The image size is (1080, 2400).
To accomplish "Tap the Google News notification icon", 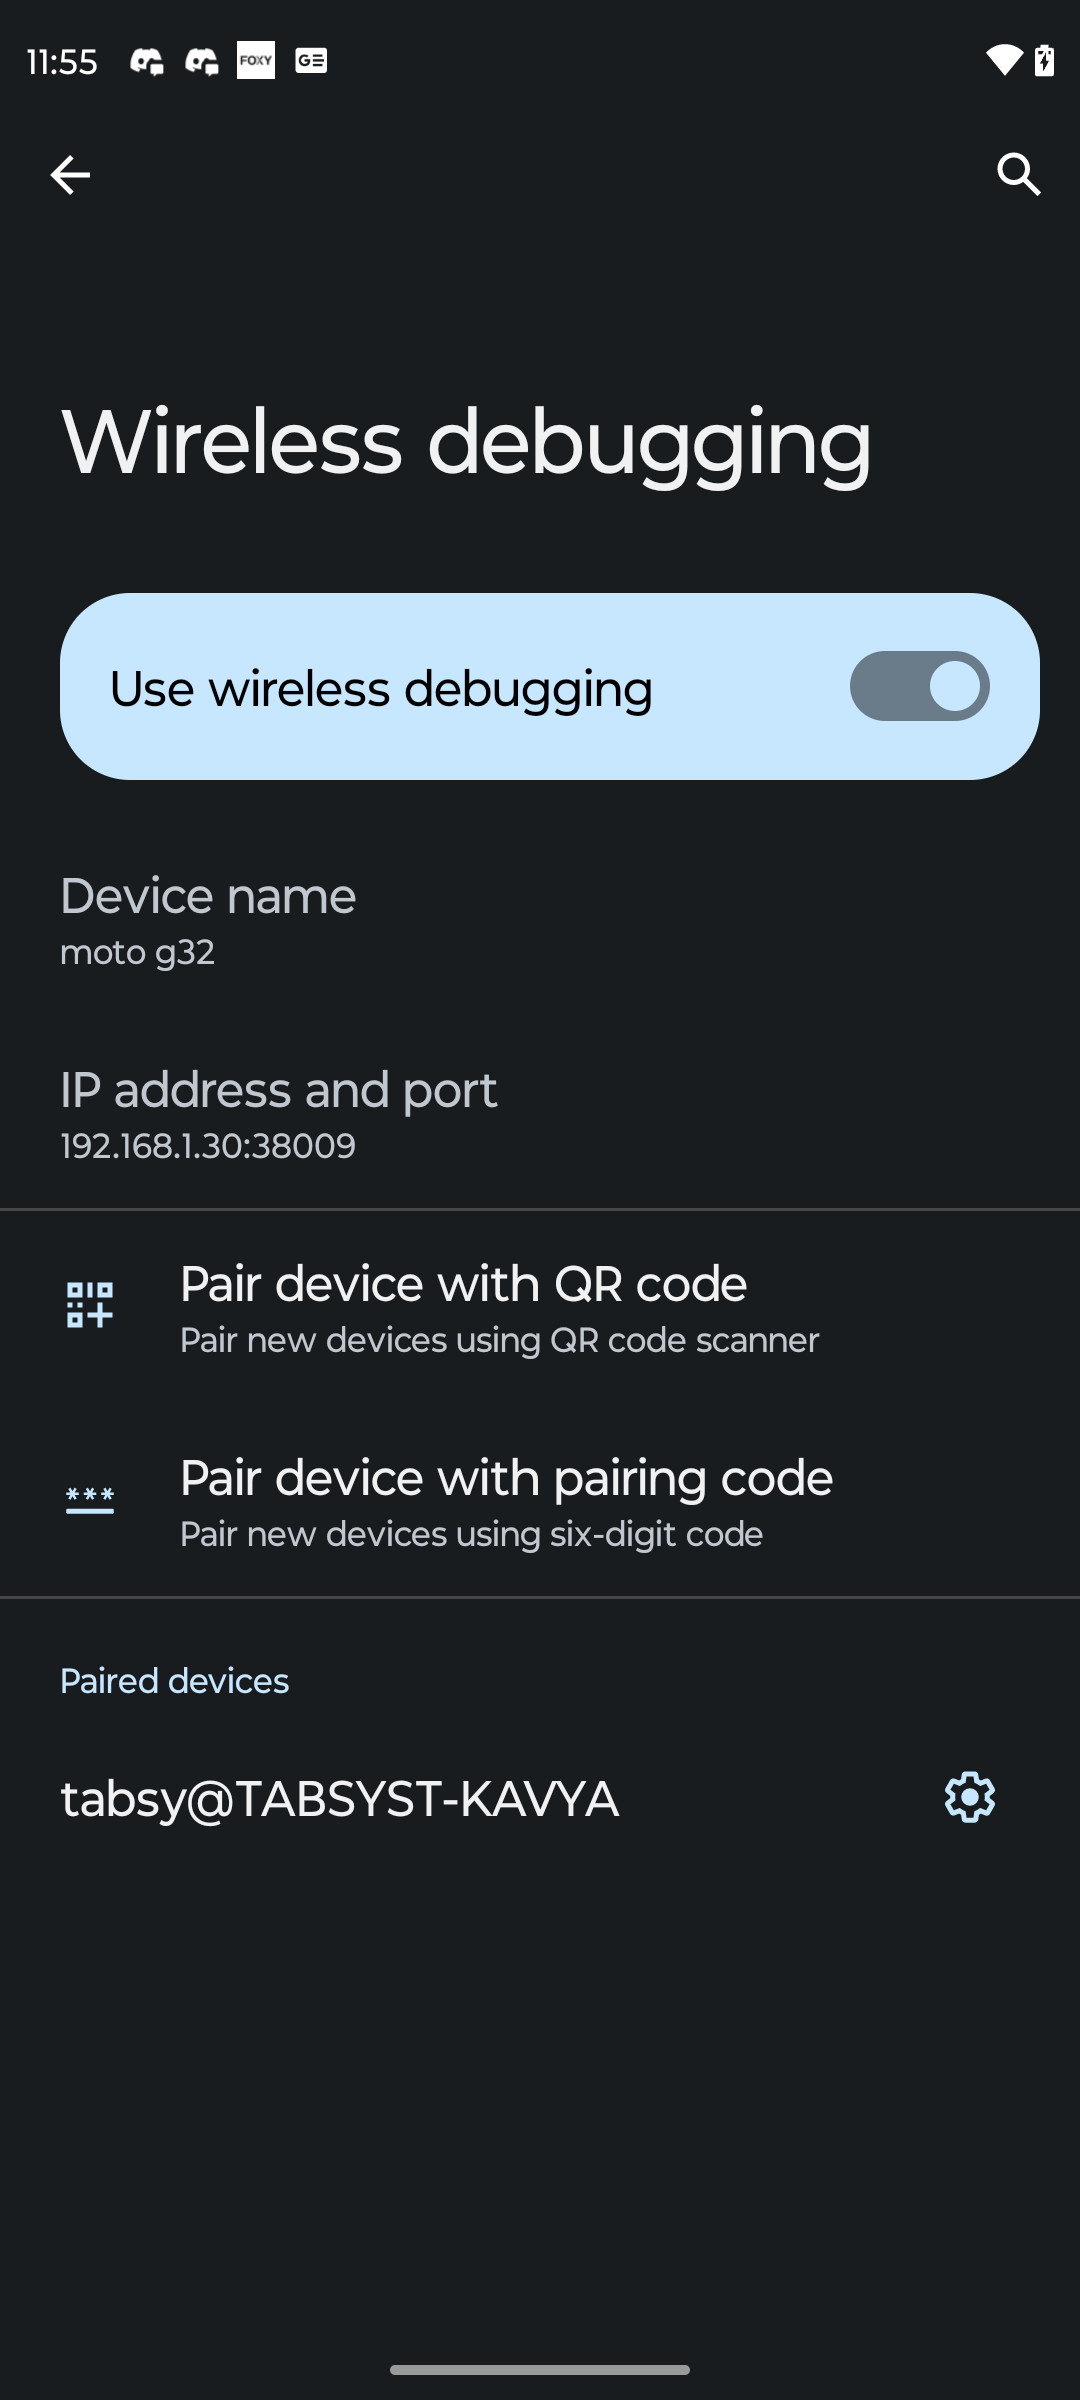I will 311,62.
